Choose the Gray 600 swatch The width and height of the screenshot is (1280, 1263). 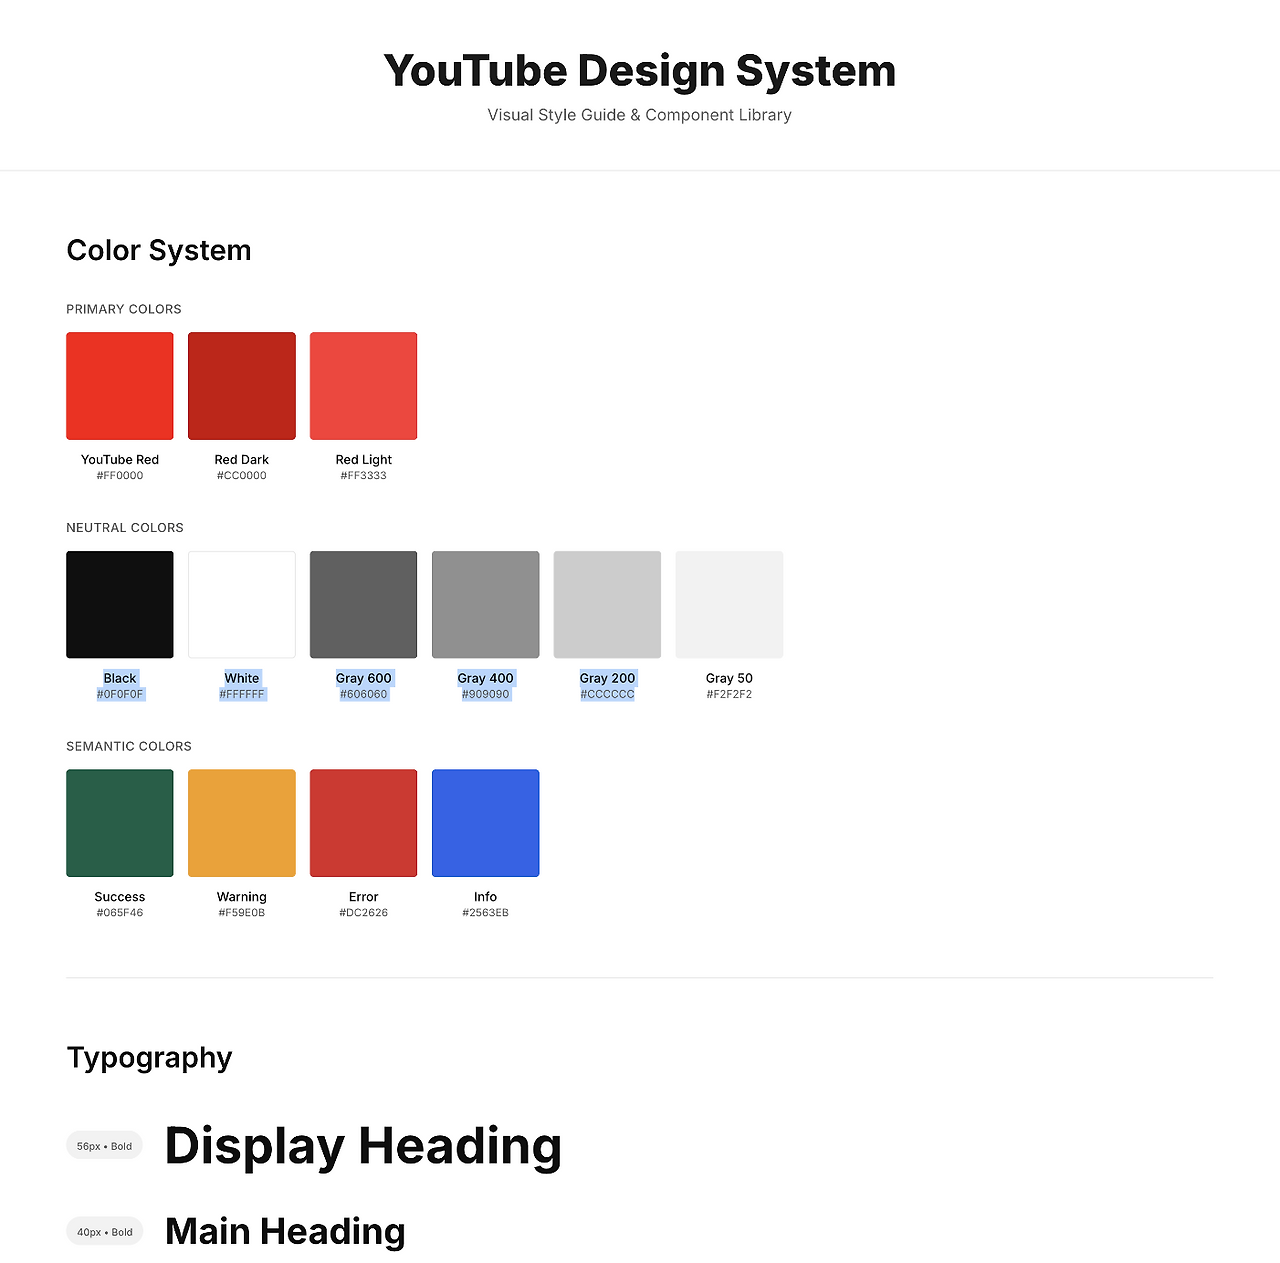click(364, 605)
